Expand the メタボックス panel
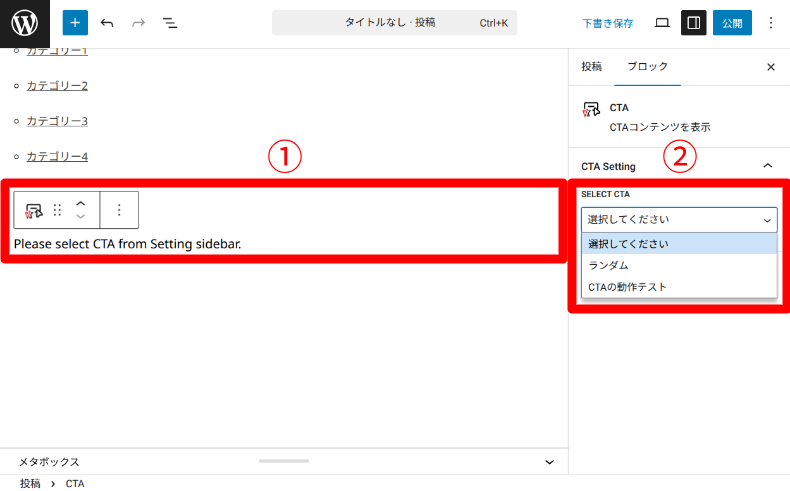 tap(549, 462)
